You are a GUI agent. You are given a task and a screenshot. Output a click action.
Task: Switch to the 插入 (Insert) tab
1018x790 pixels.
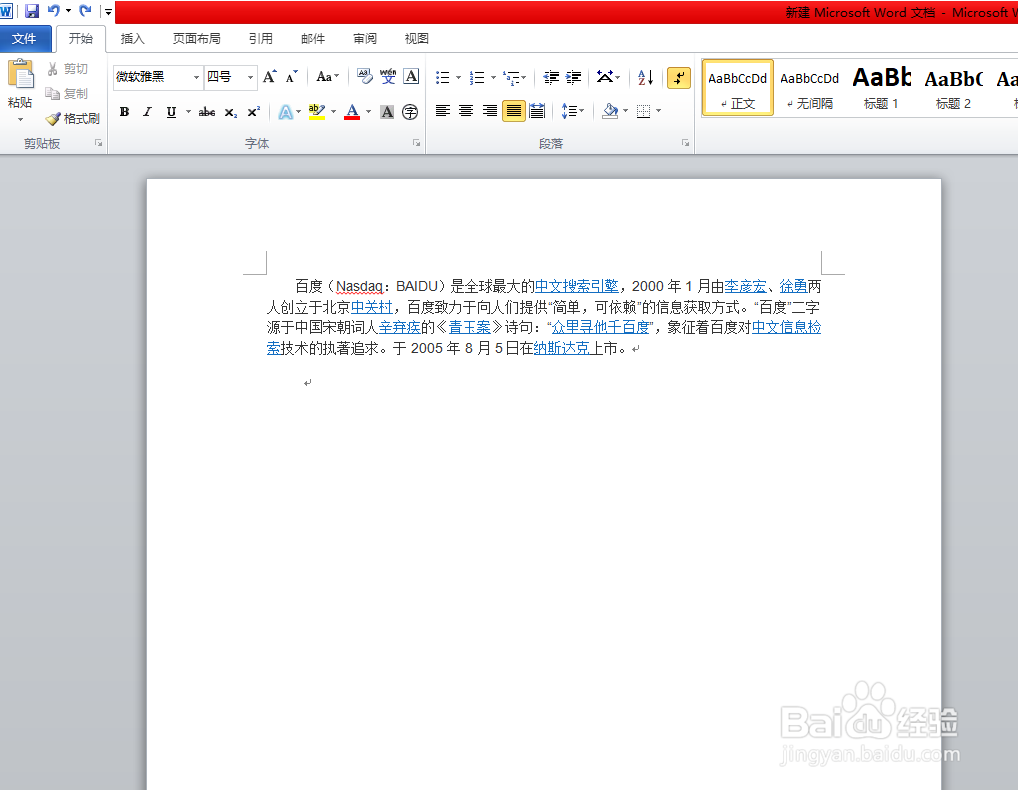click(x=132, y=39)
